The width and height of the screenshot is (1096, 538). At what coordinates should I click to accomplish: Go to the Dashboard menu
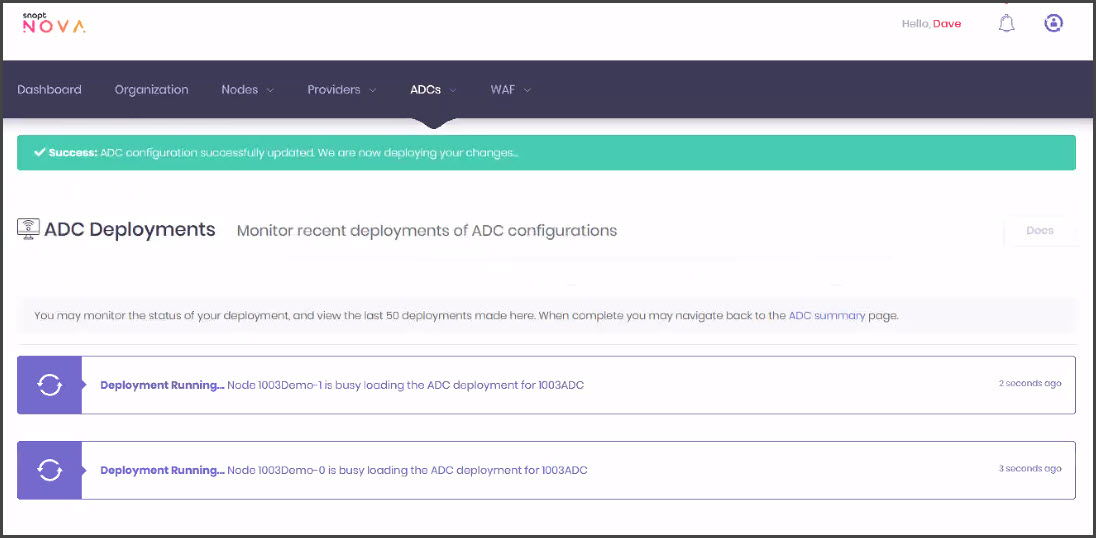tap(49, 89)
